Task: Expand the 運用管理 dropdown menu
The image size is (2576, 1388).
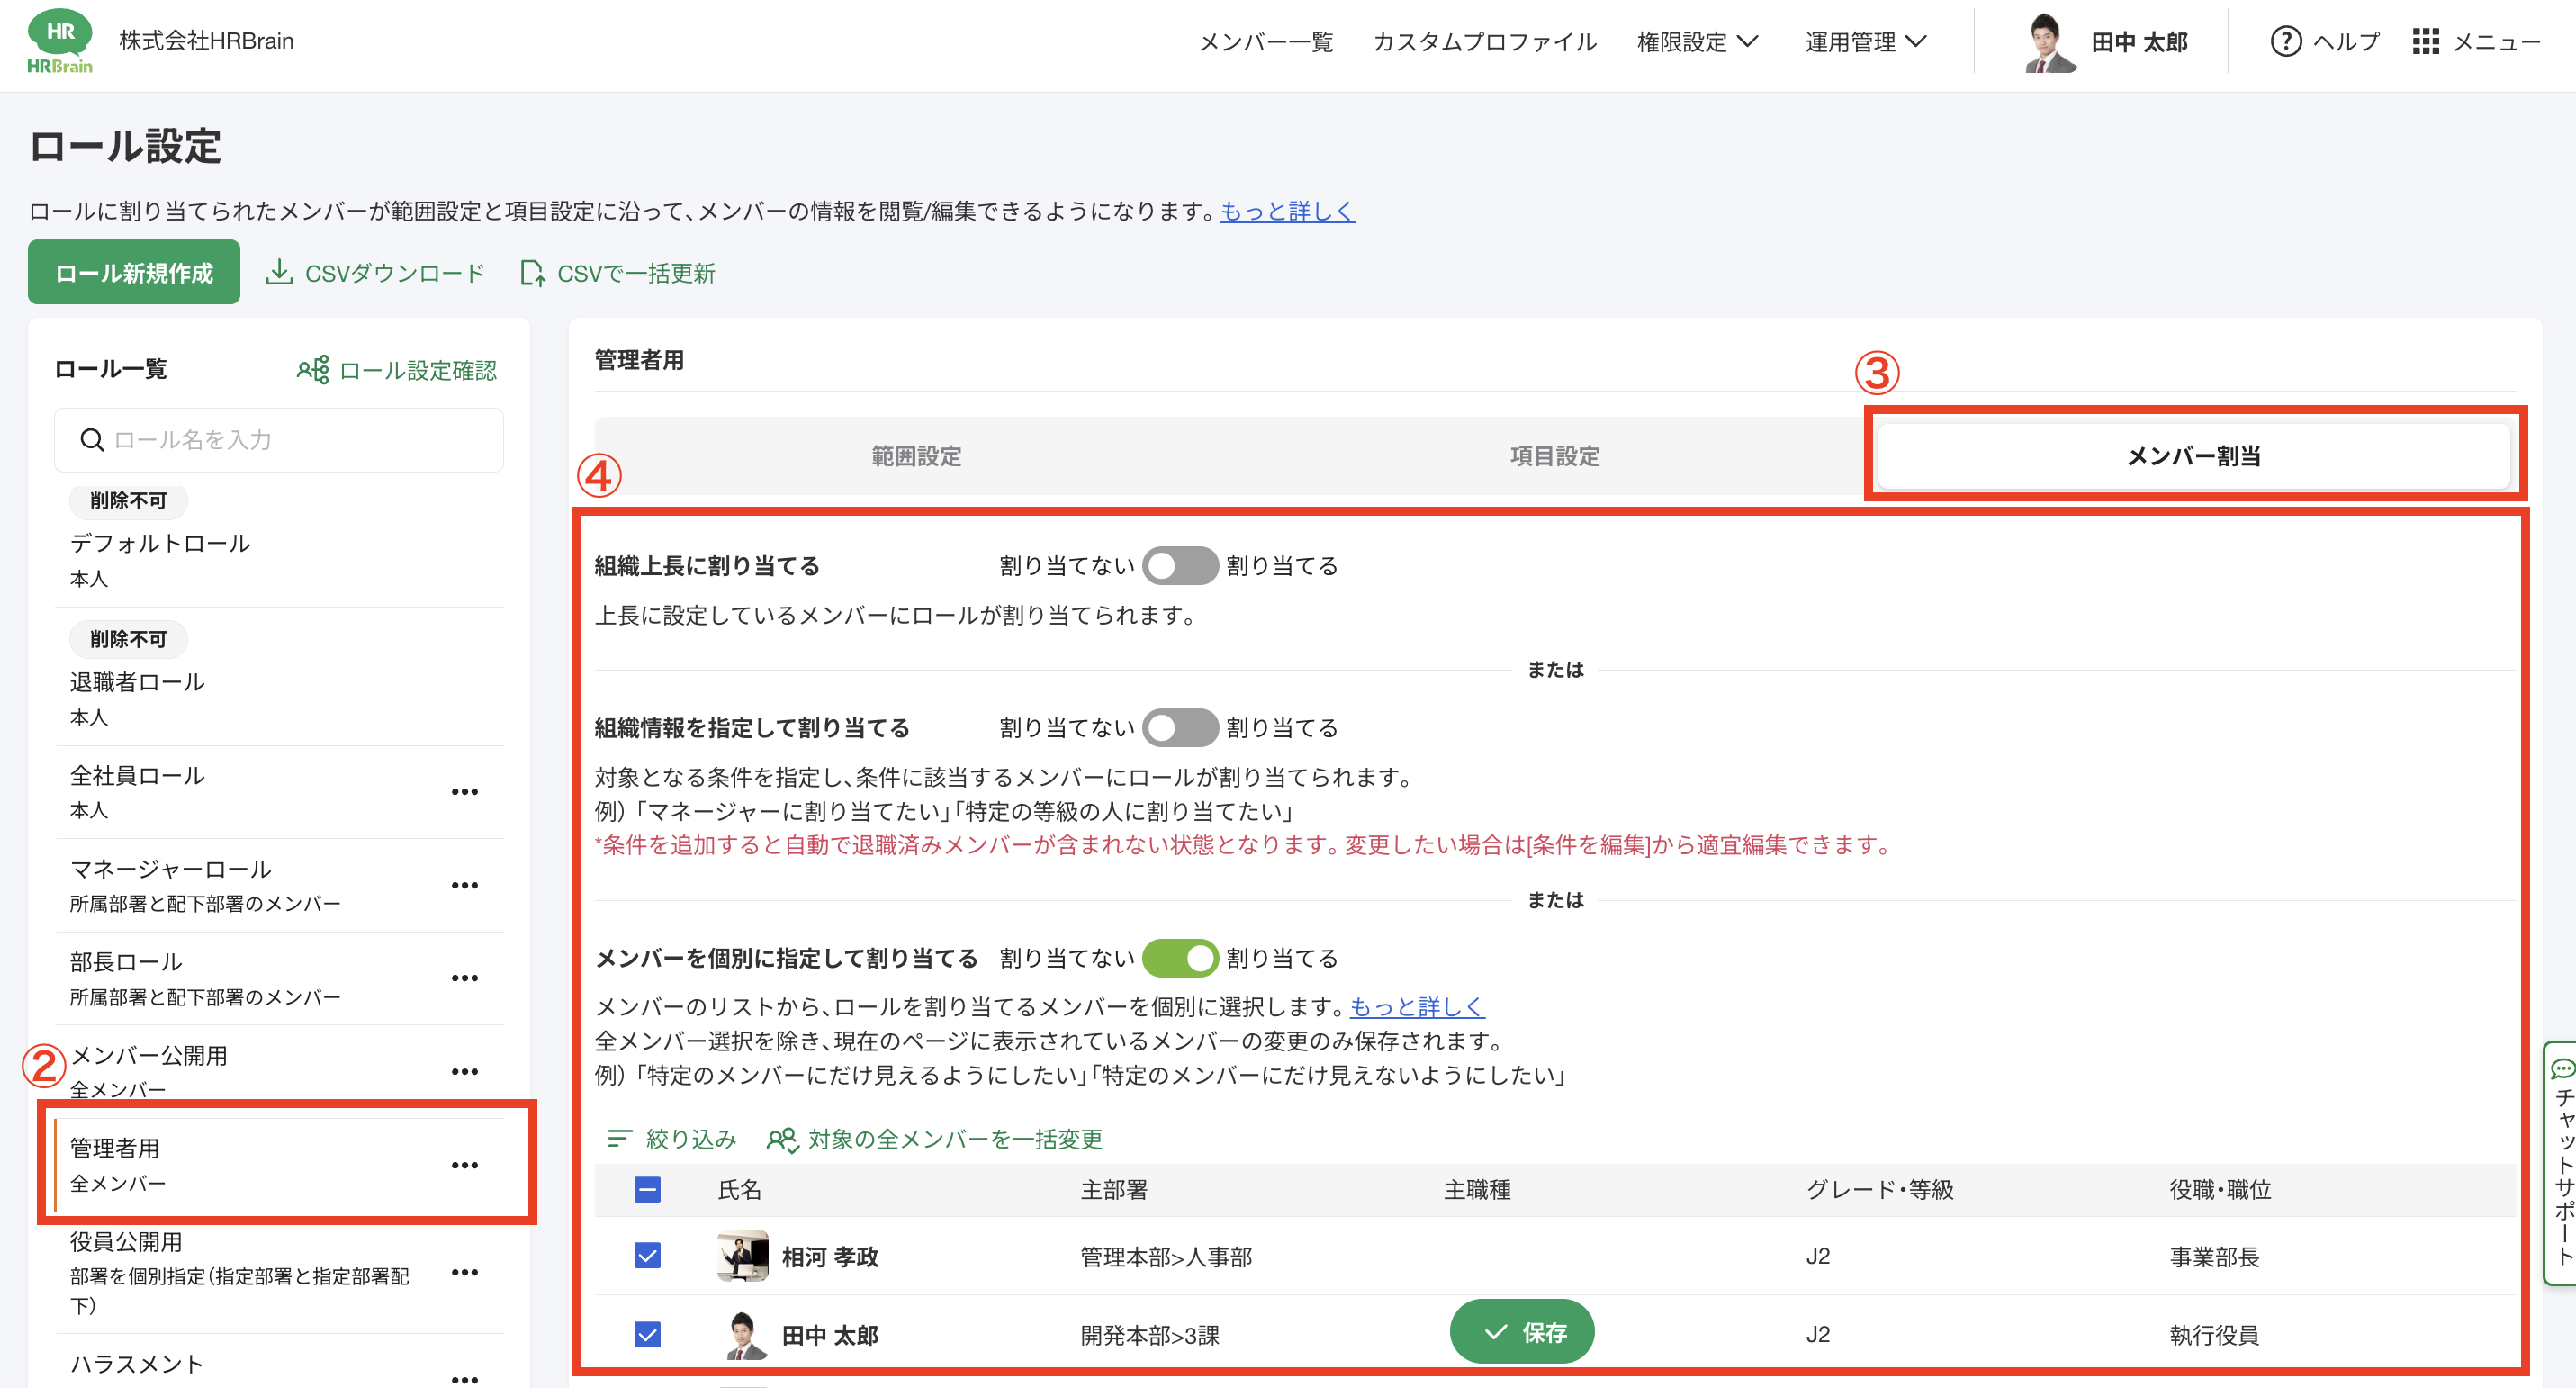Action: click(x=1865, y=41)
